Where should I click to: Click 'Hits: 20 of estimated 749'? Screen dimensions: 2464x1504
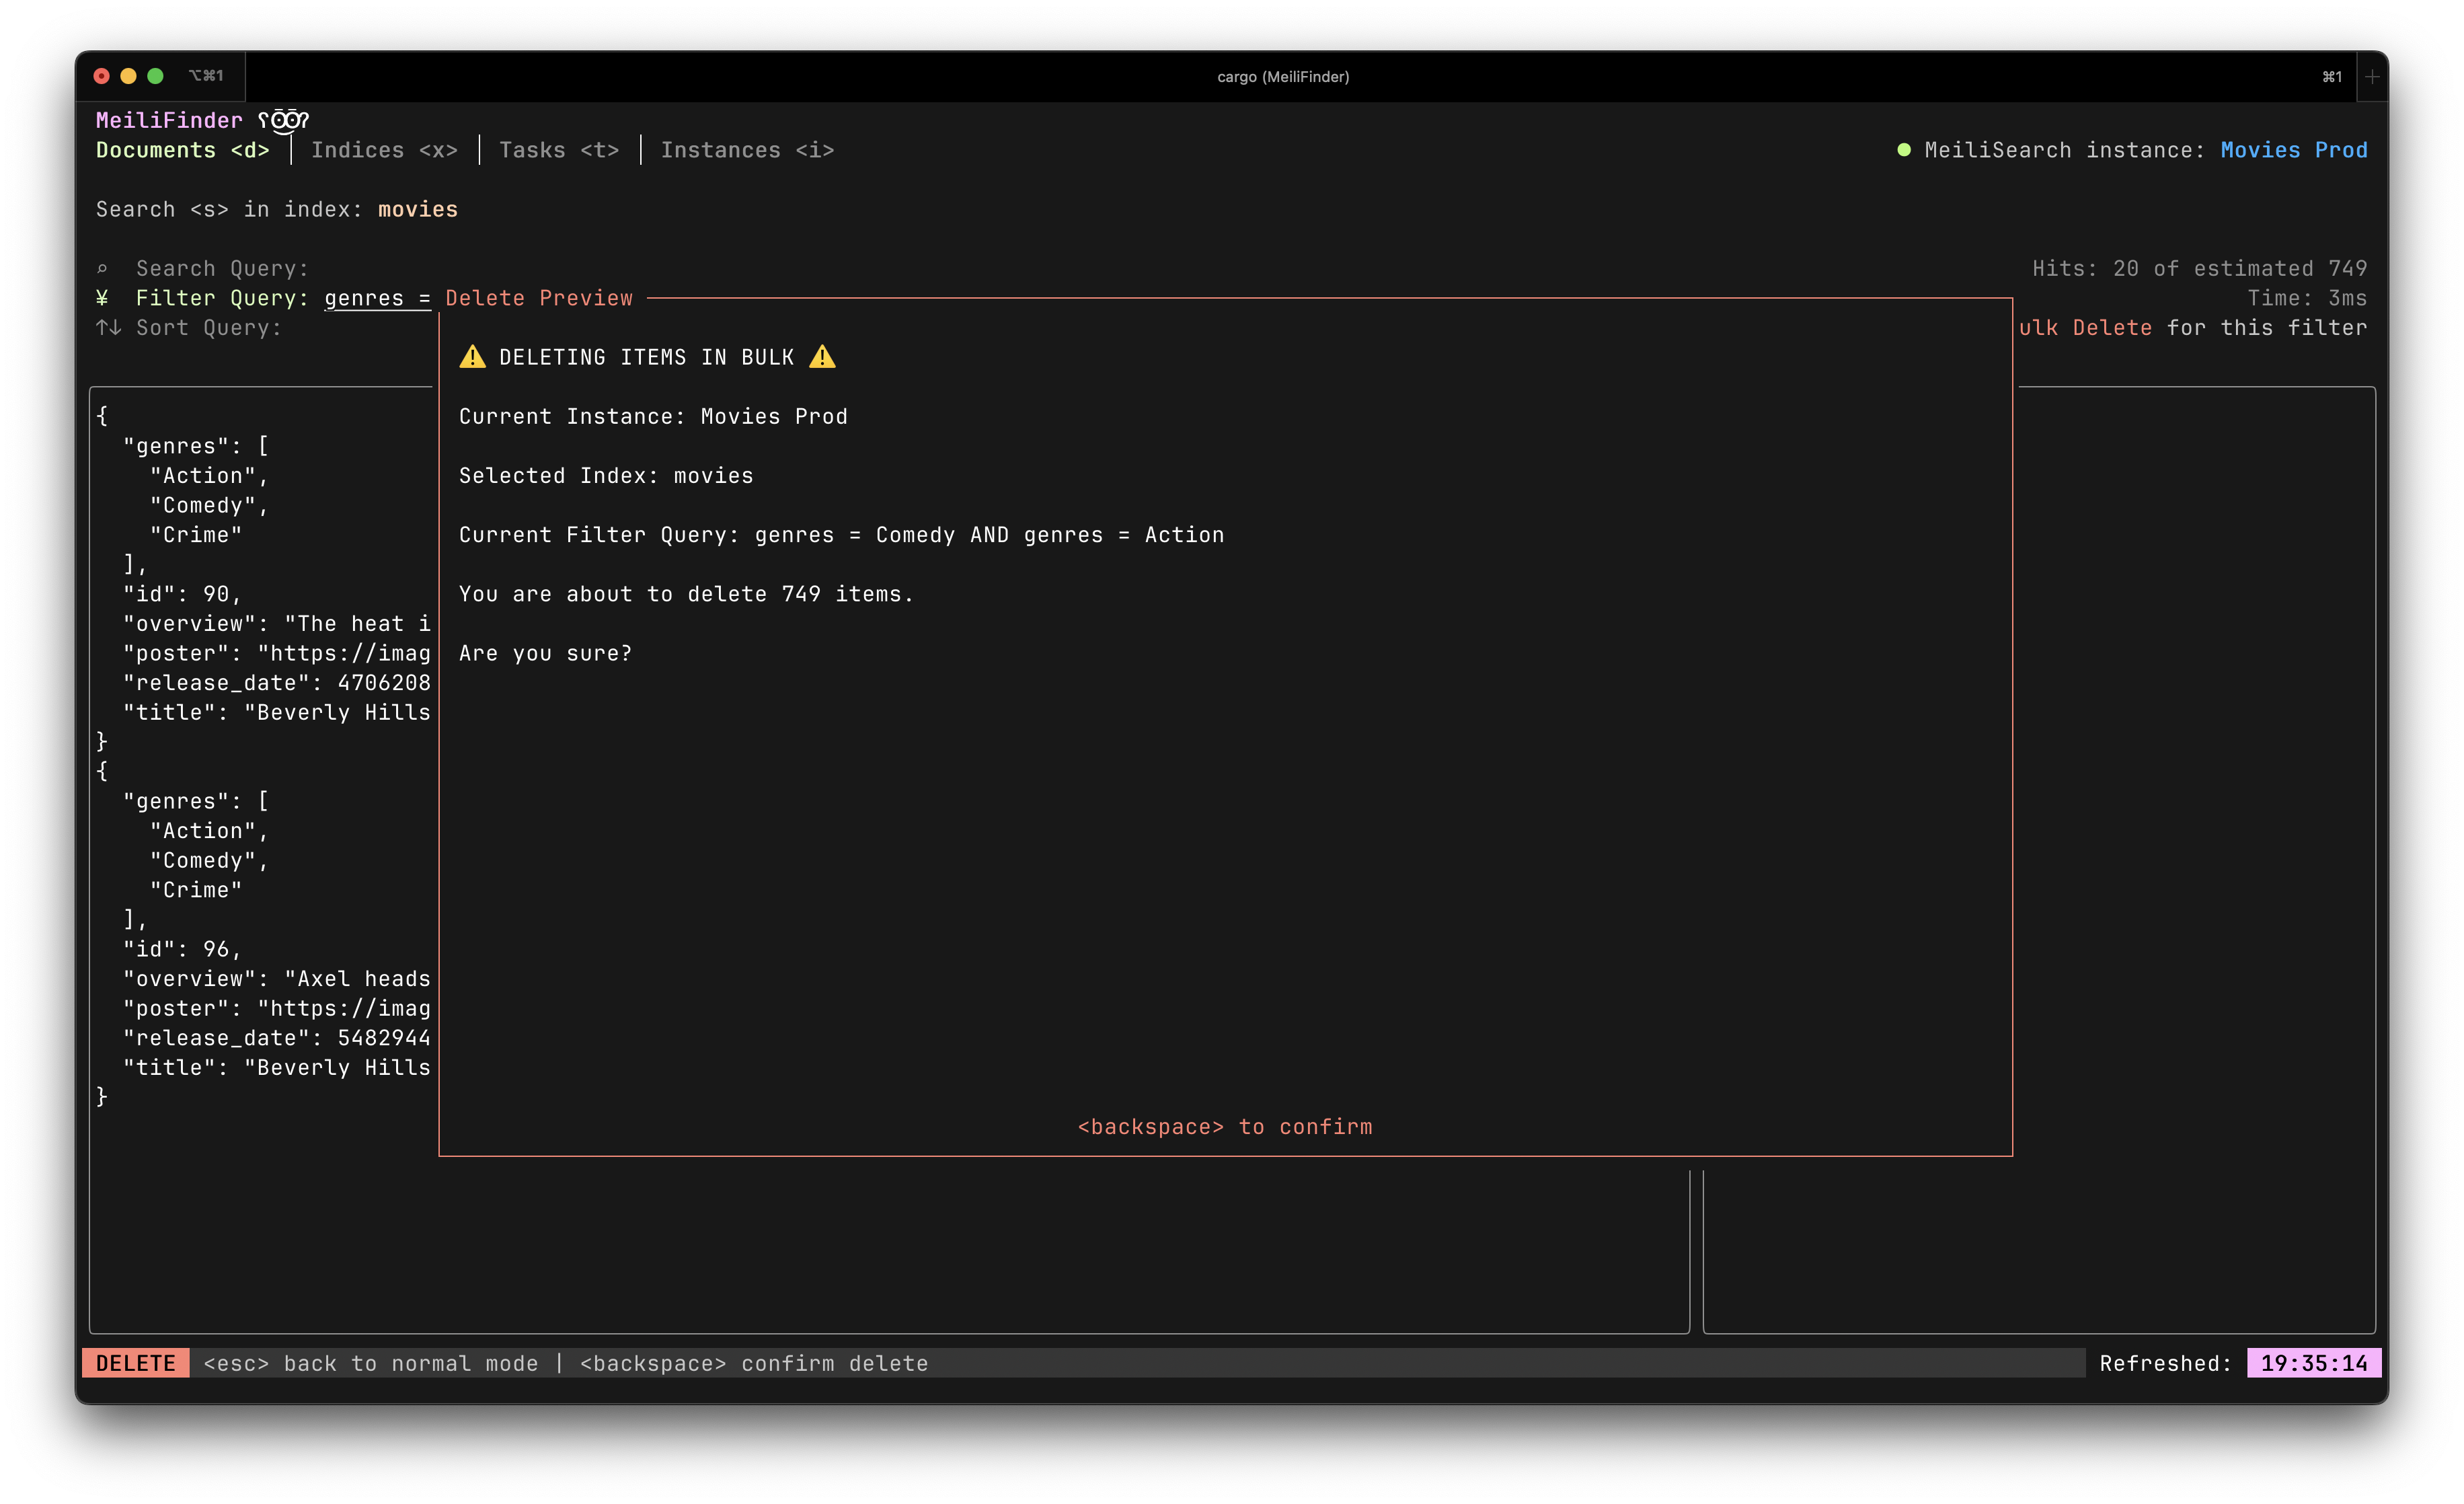click(2200, 269)
